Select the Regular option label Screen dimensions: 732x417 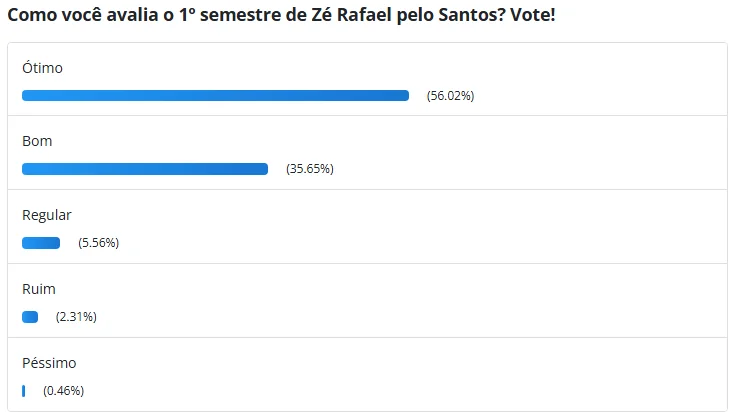point(47,215)
